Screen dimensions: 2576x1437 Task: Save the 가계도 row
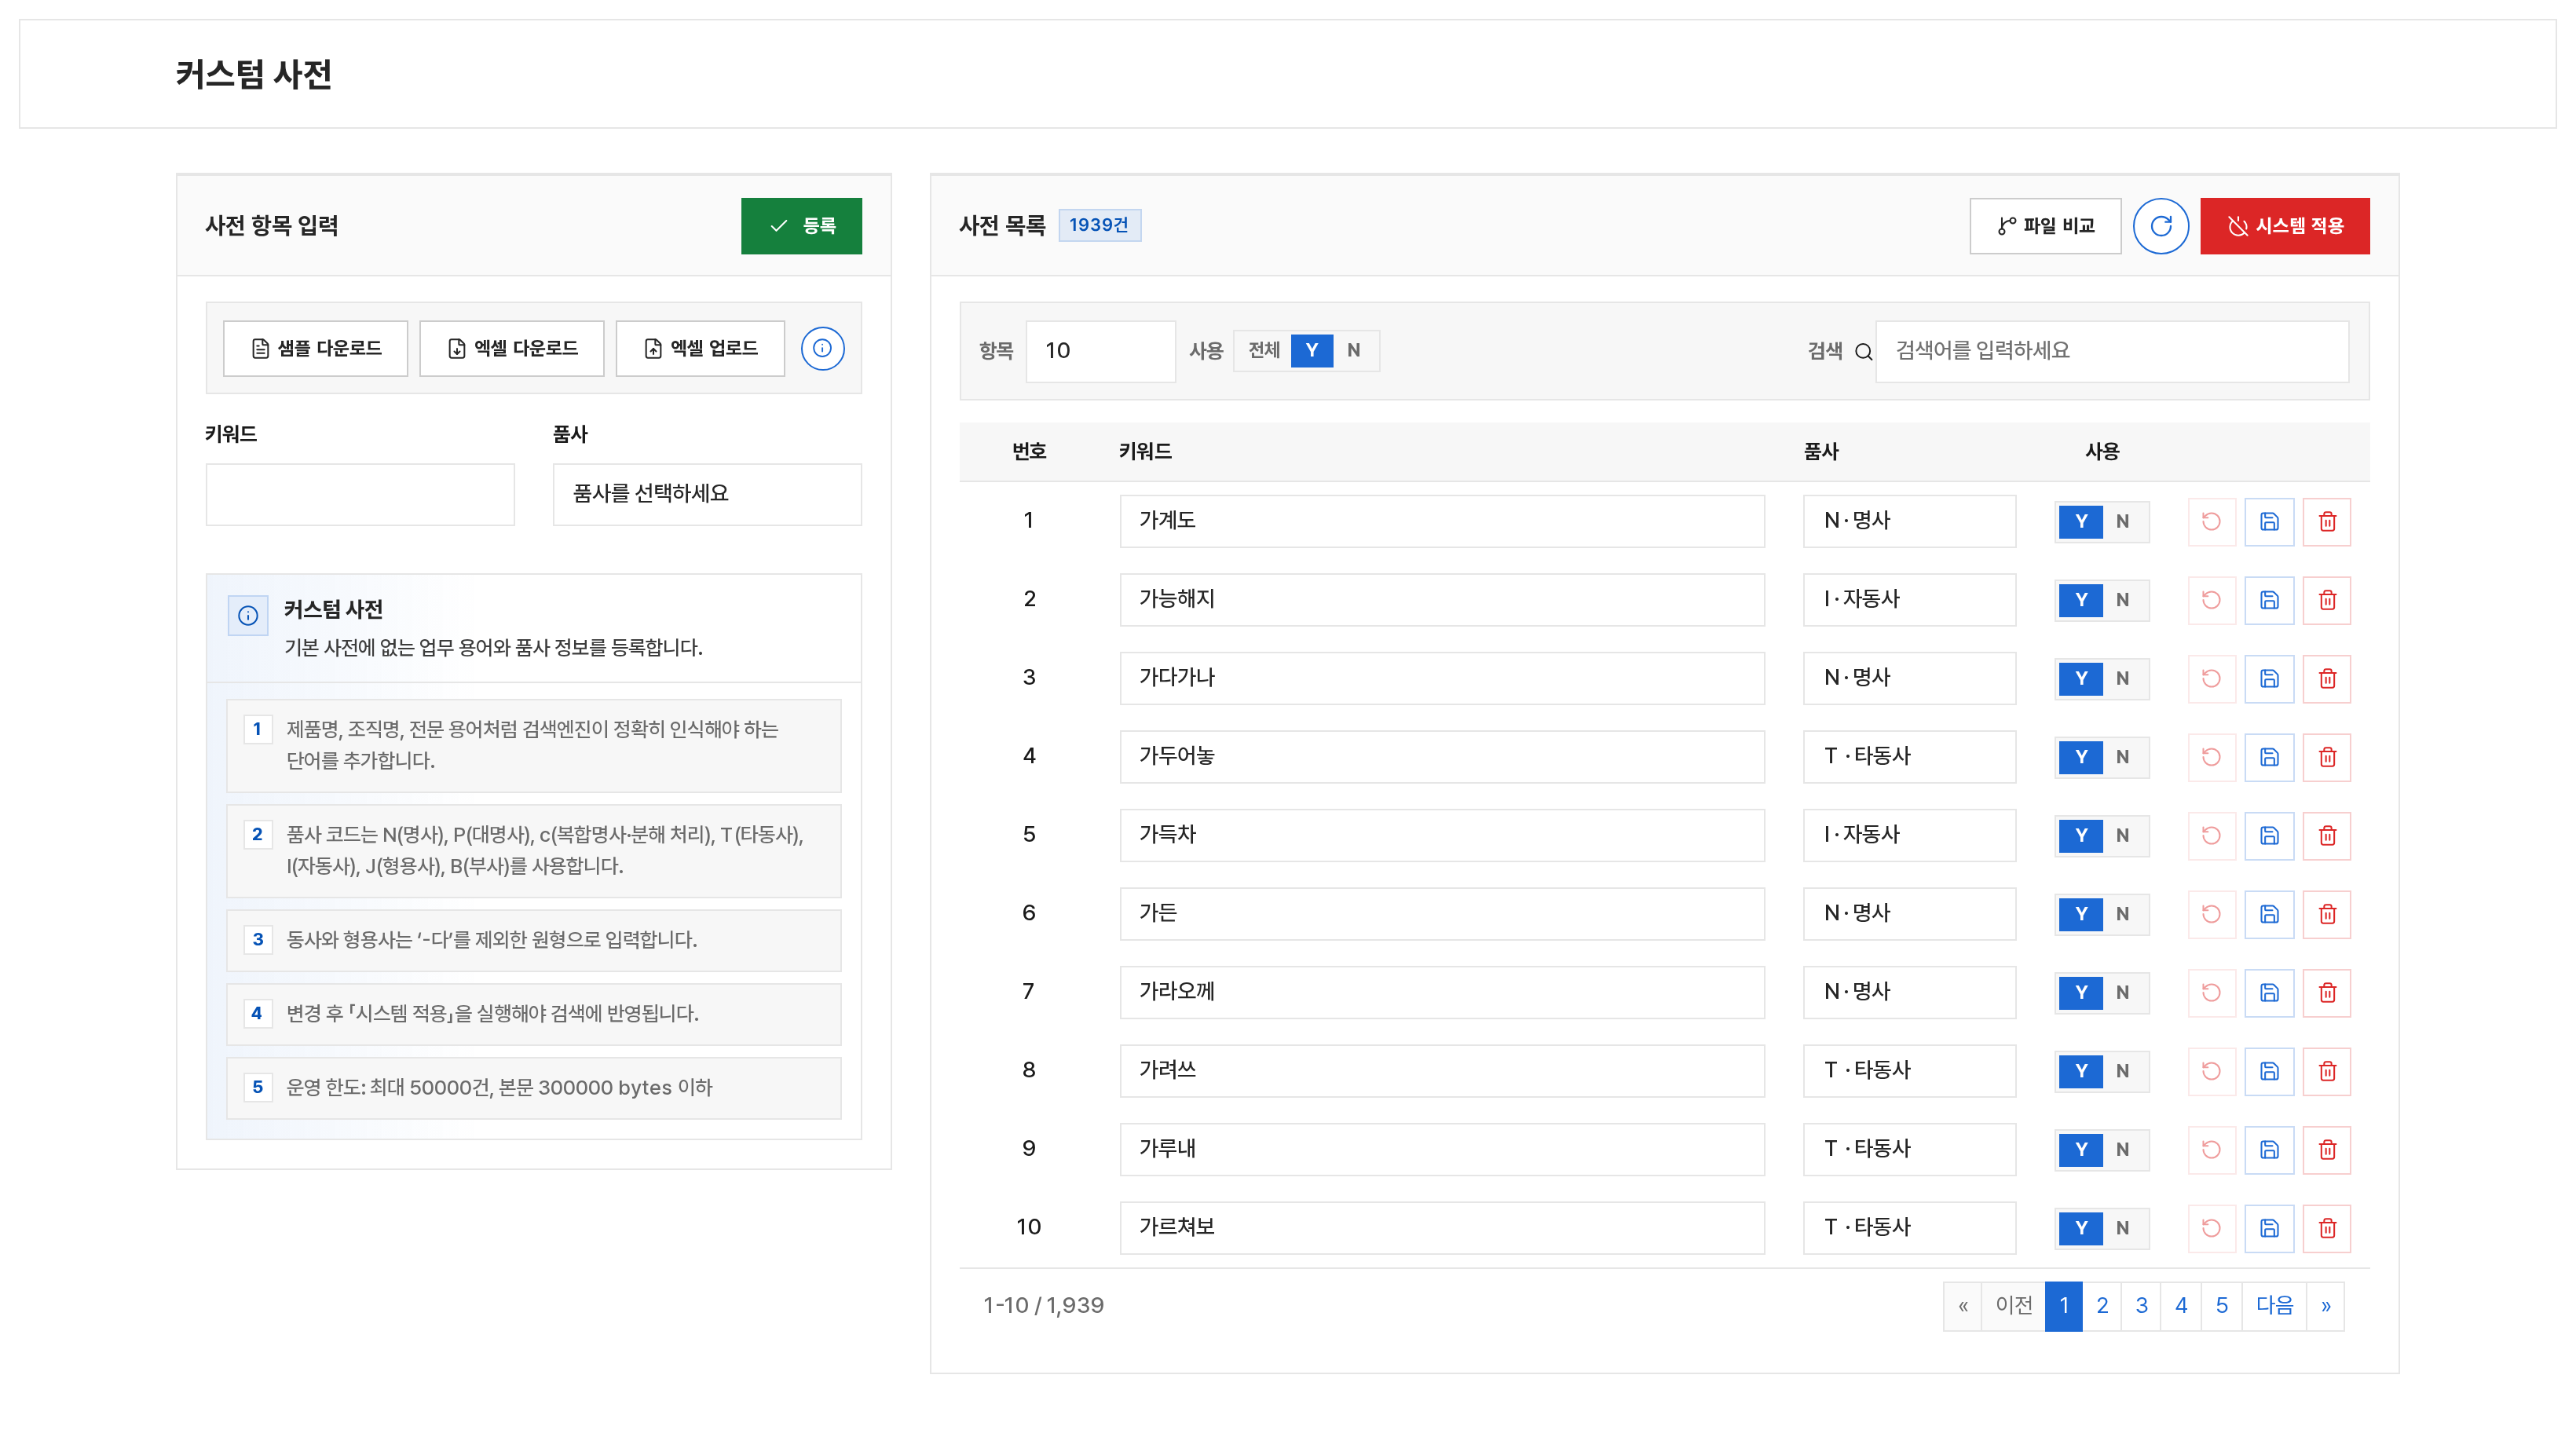click(x=2269, y=522)
